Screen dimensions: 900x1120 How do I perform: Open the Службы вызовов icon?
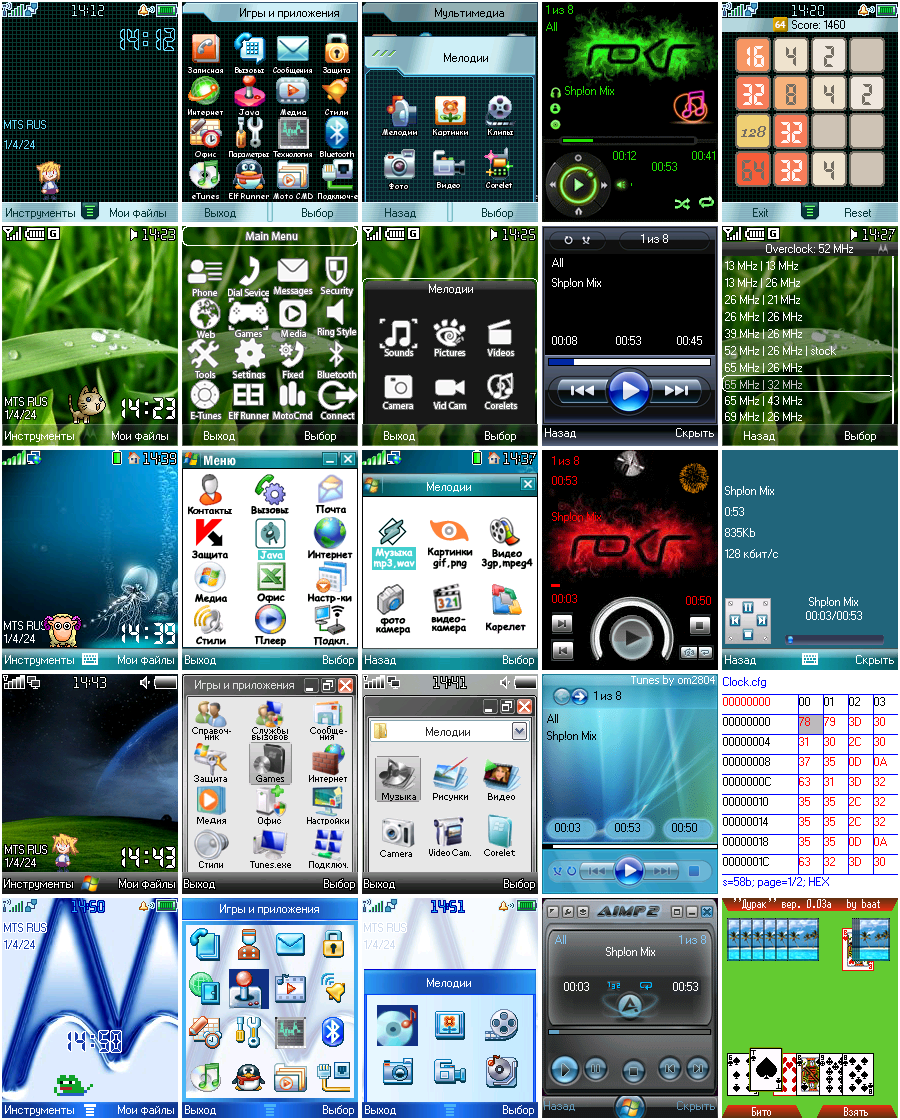coord(270,714)
